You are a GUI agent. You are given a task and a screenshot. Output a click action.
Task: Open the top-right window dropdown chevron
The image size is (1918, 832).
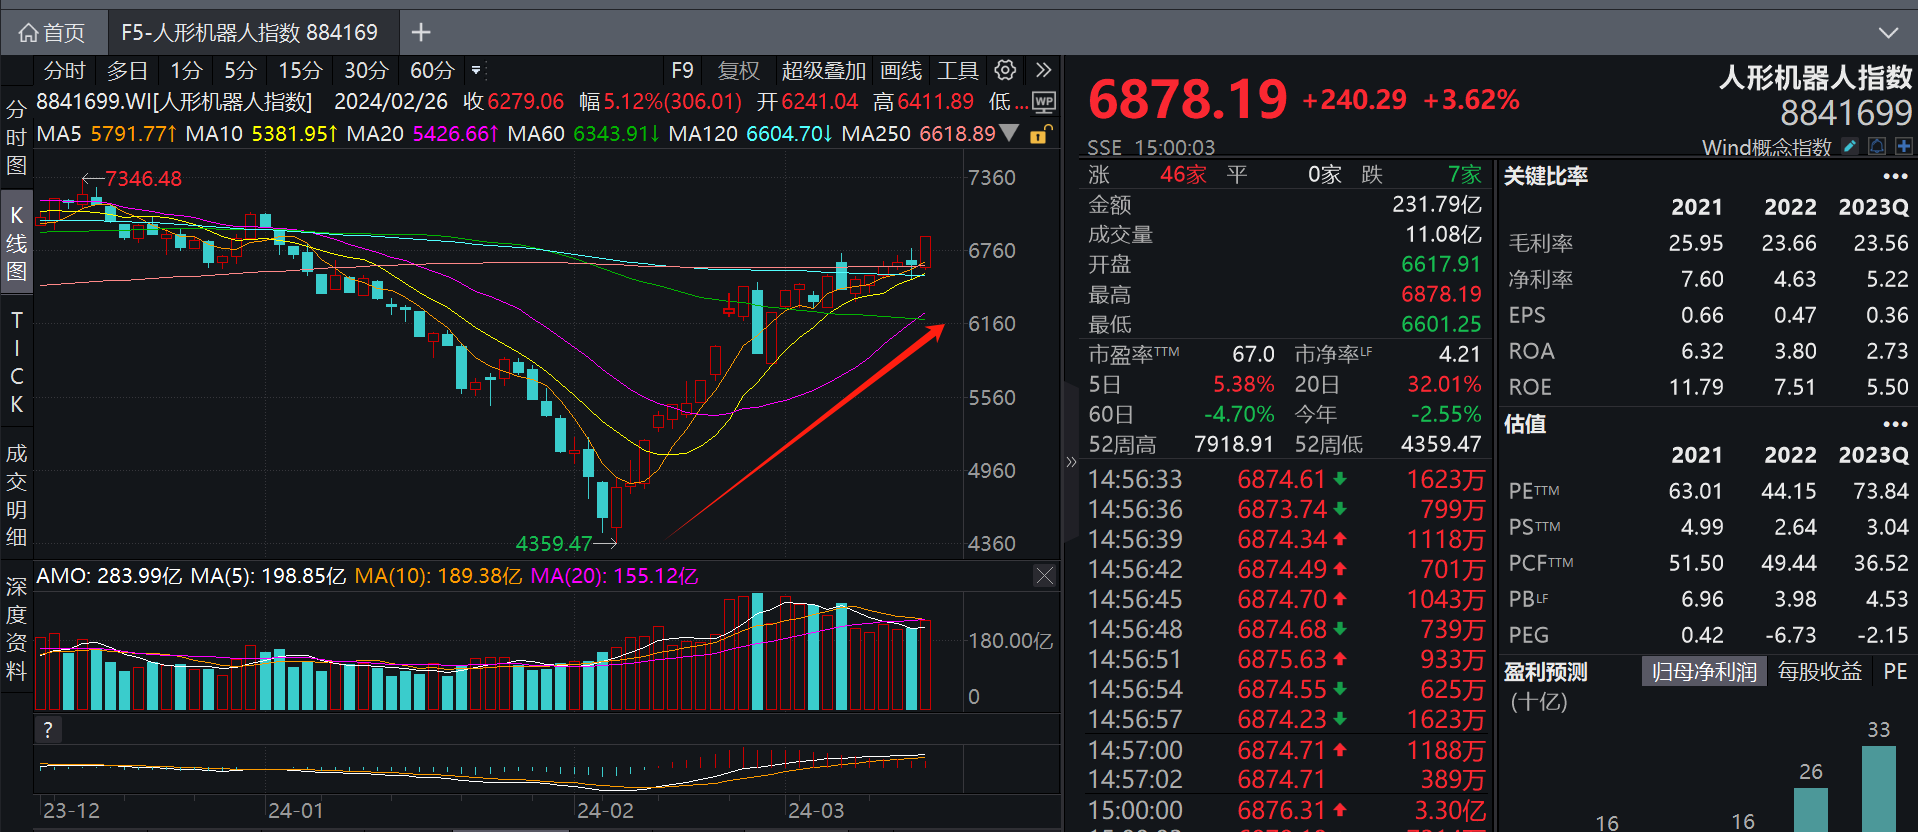click(x=1888, y=33)
